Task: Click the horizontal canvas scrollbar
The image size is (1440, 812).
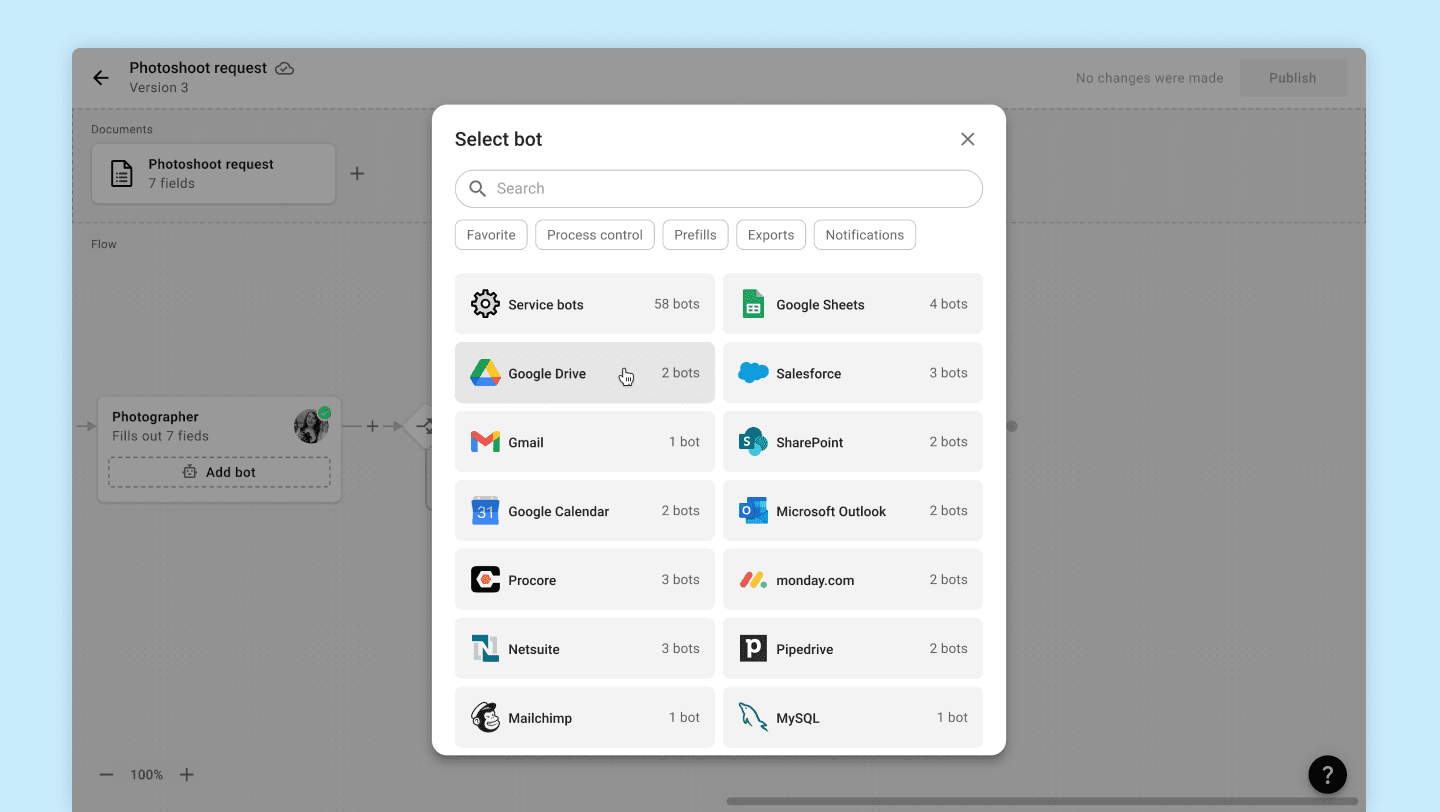Action: (x=1042, y=801)
